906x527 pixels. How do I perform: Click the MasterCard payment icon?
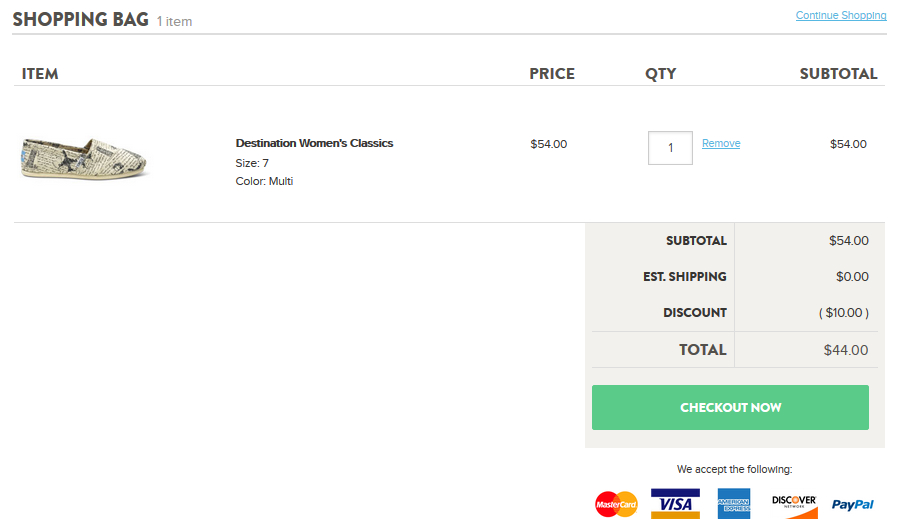tap(616, 504)
